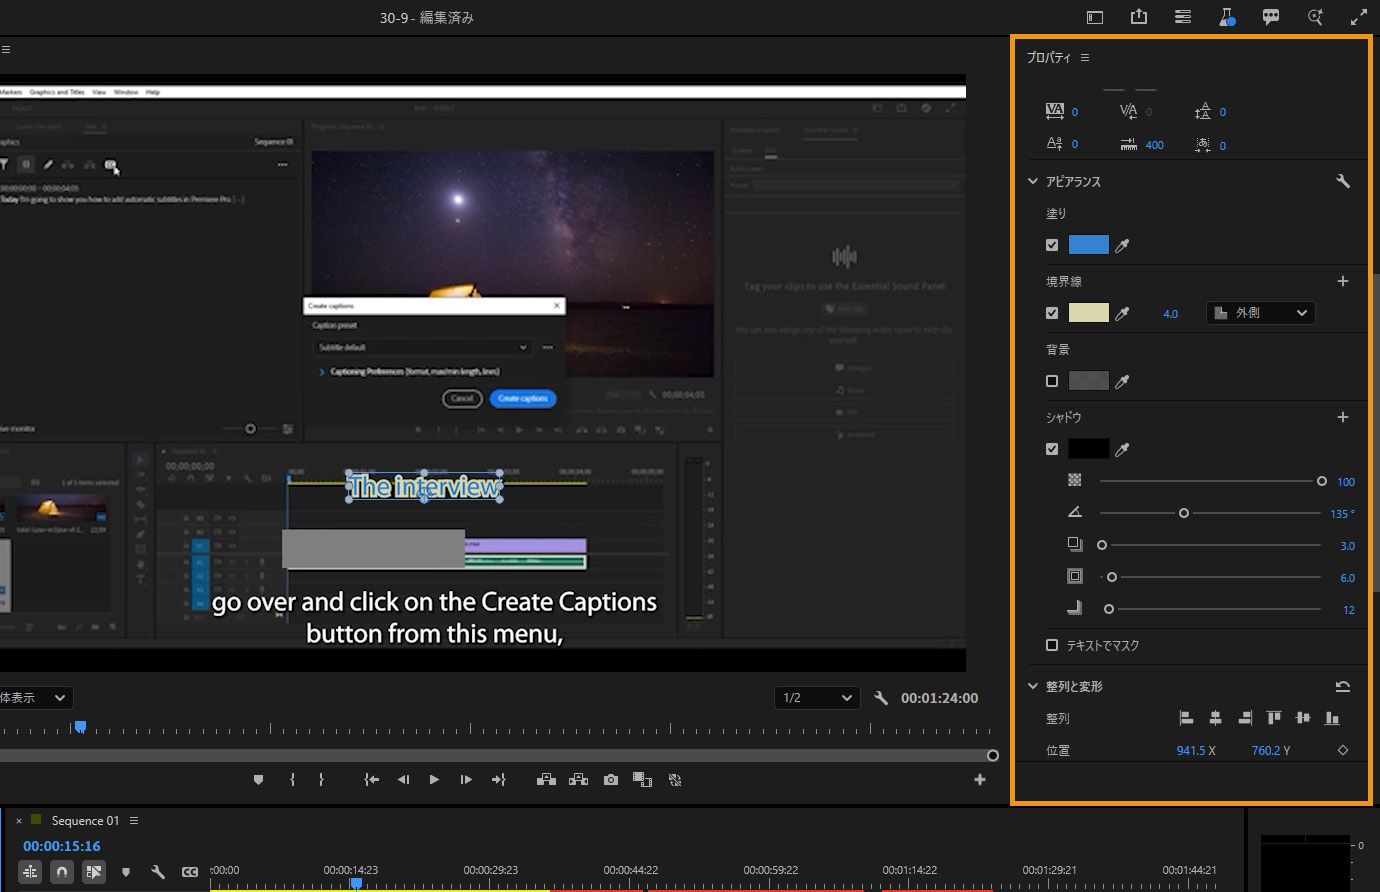The width and height of the screenshot is (1380, 892).
Task: Enable the テキストでマスク checkbox
Action: [x=1052, y=645]
